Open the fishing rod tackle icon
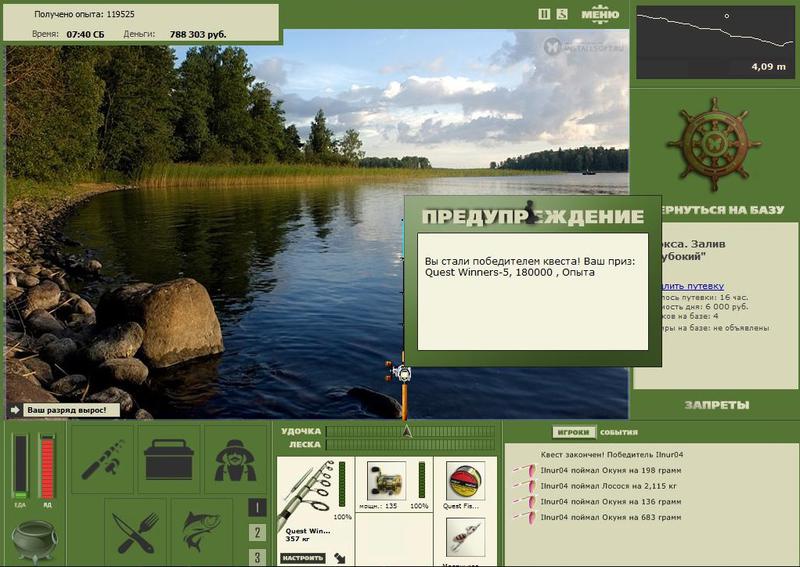 click(103, 459)
